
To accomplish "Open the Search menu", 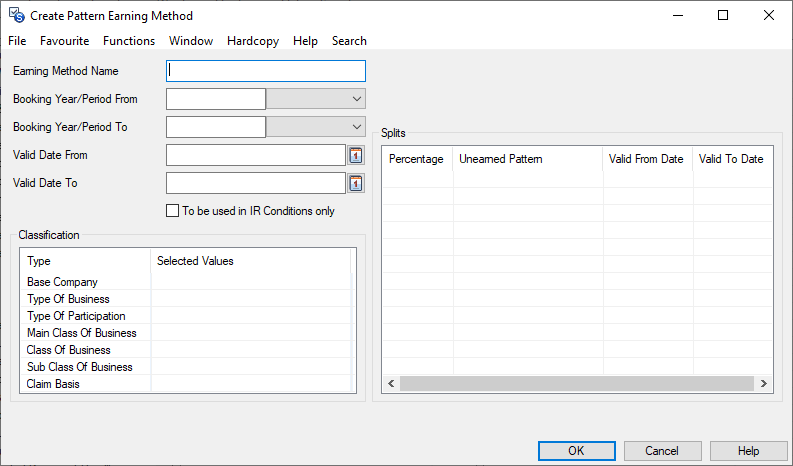I will [349, 41].
